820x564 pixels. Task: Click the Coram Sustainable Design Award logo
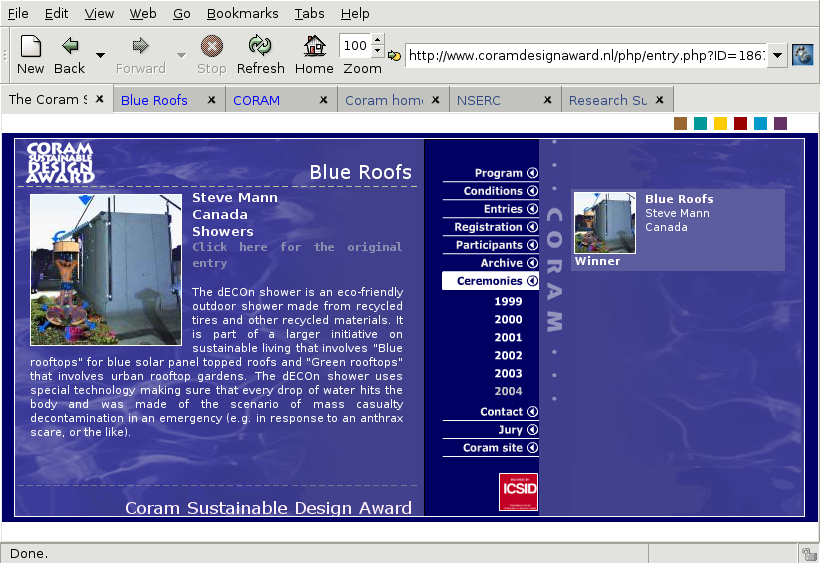tap(60, 163)
